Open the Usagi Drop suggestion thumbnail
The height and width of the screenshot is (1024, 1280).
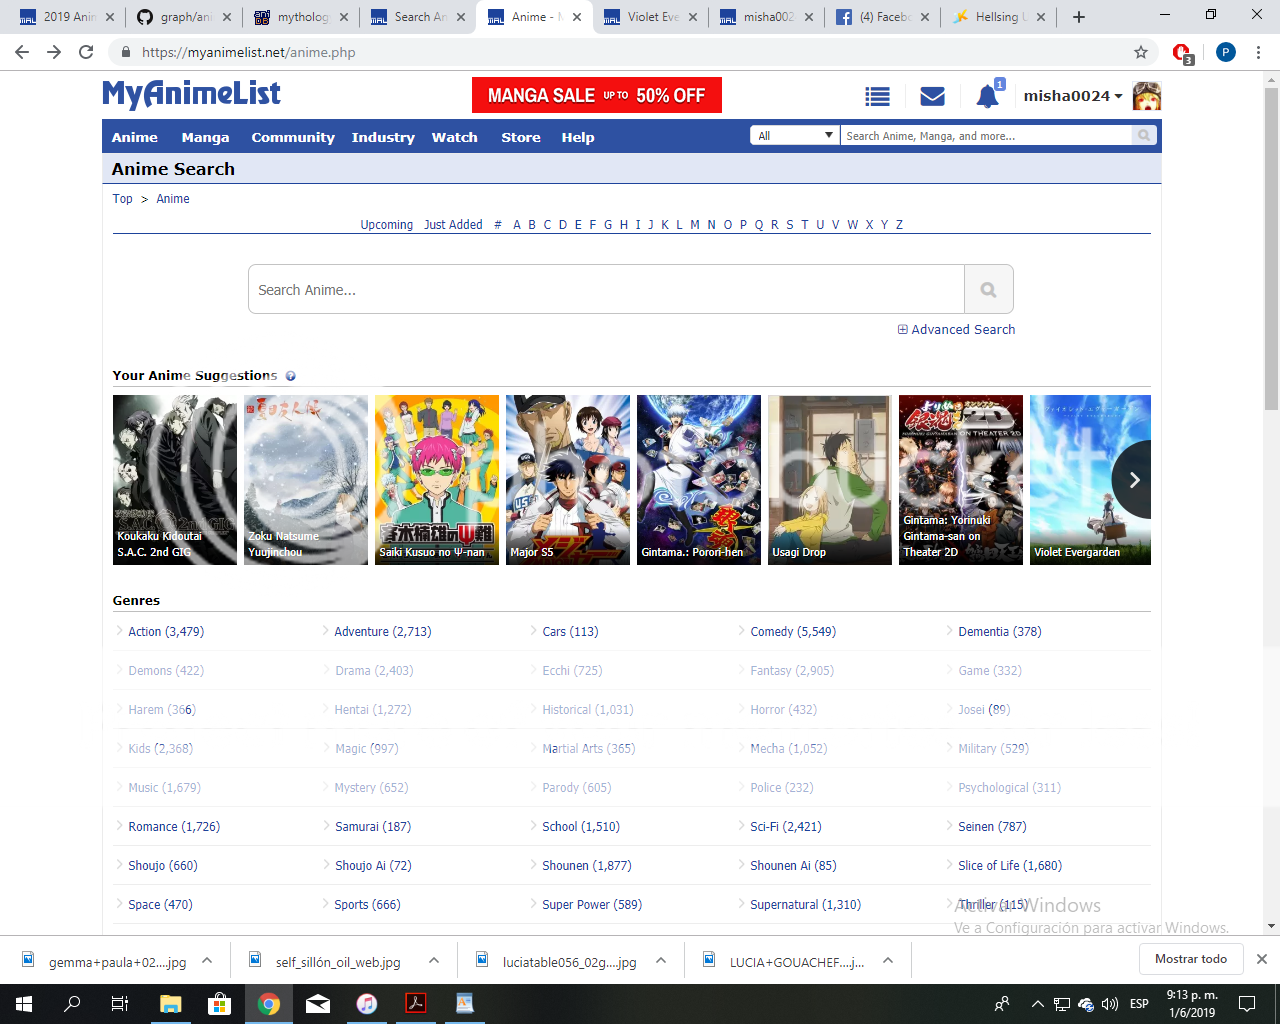click(x=829, y=480)
